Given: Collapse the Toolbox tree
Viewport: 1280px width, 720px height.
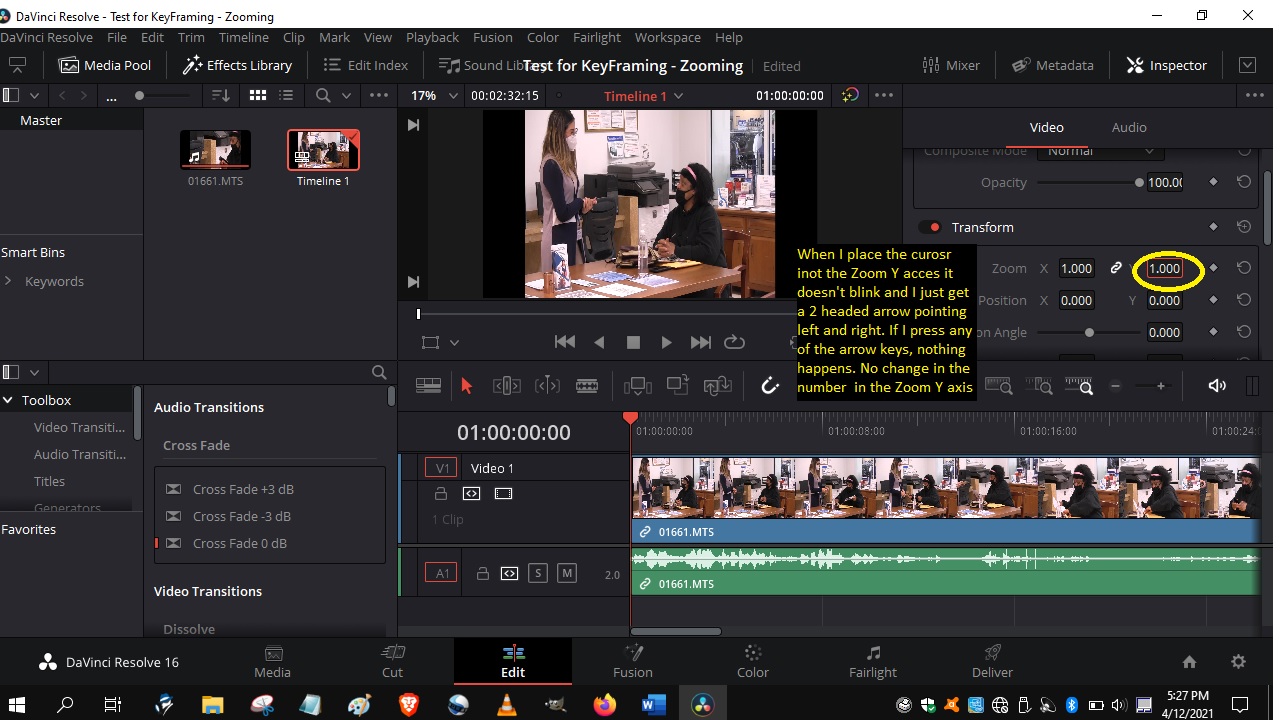Looking at the screenshot, I should coord(9,400).
